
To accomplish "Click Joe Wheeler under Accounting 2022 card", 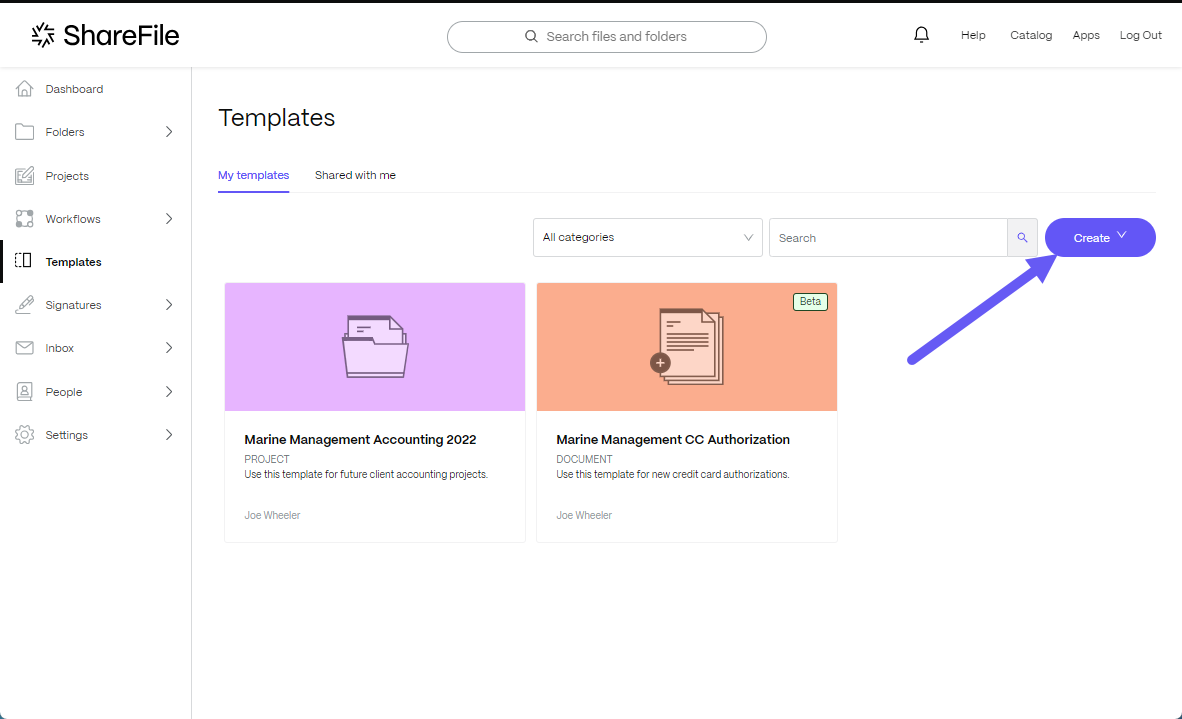I will (x=272, y=516).
